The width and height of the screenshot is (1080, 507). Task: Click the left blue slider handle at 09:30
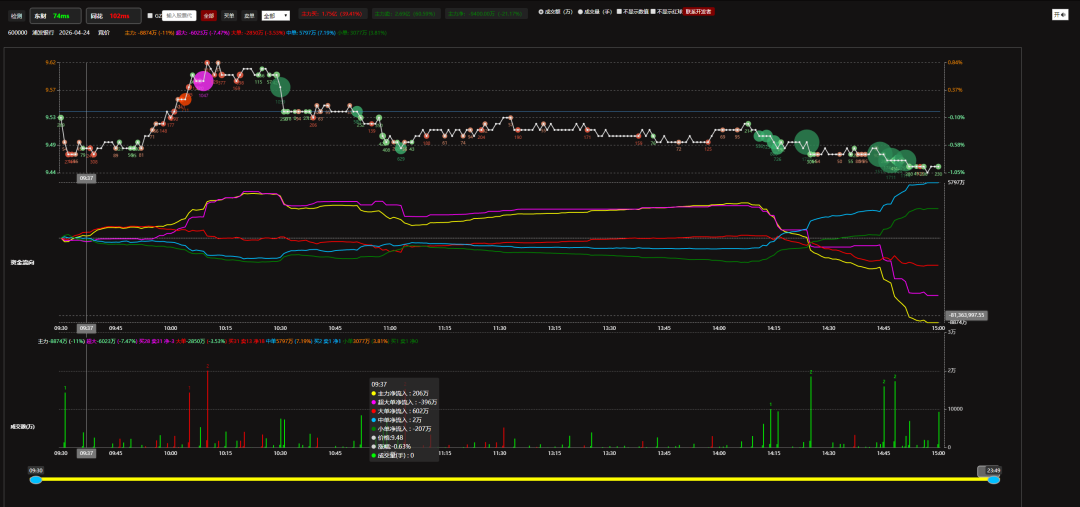pos(36,480)
